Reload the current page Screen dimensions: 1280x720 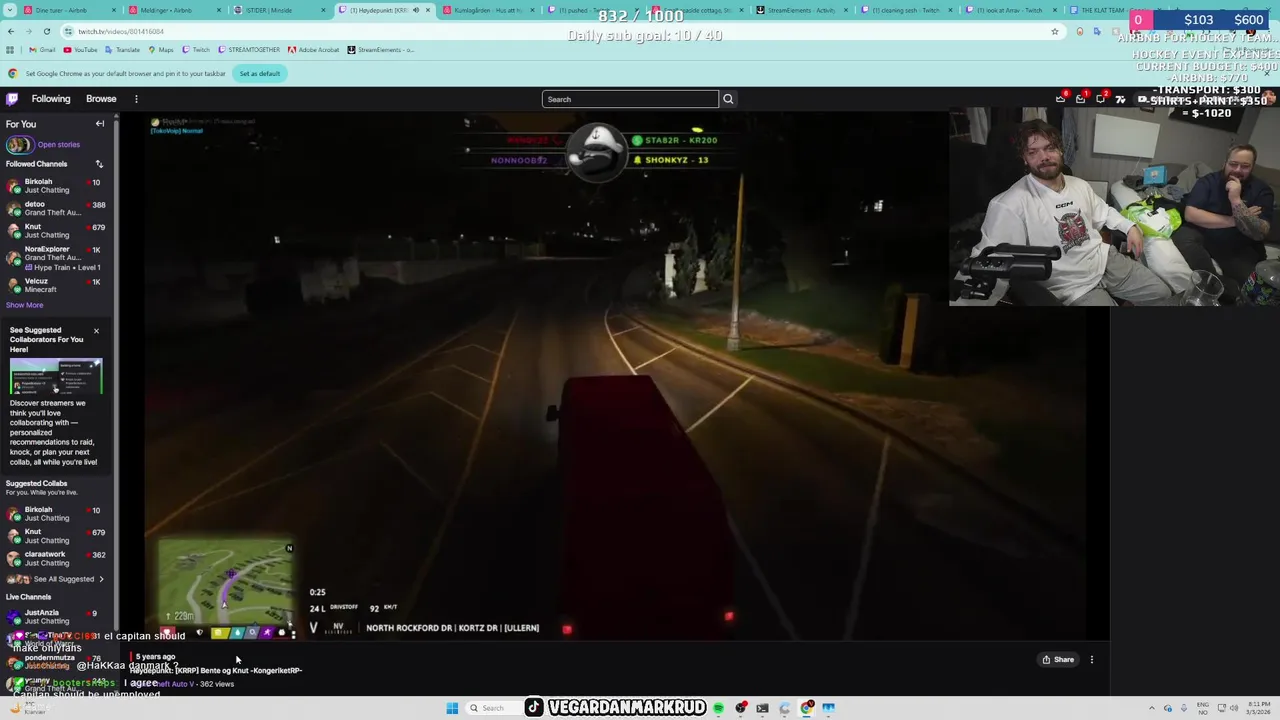coord(46,31)
